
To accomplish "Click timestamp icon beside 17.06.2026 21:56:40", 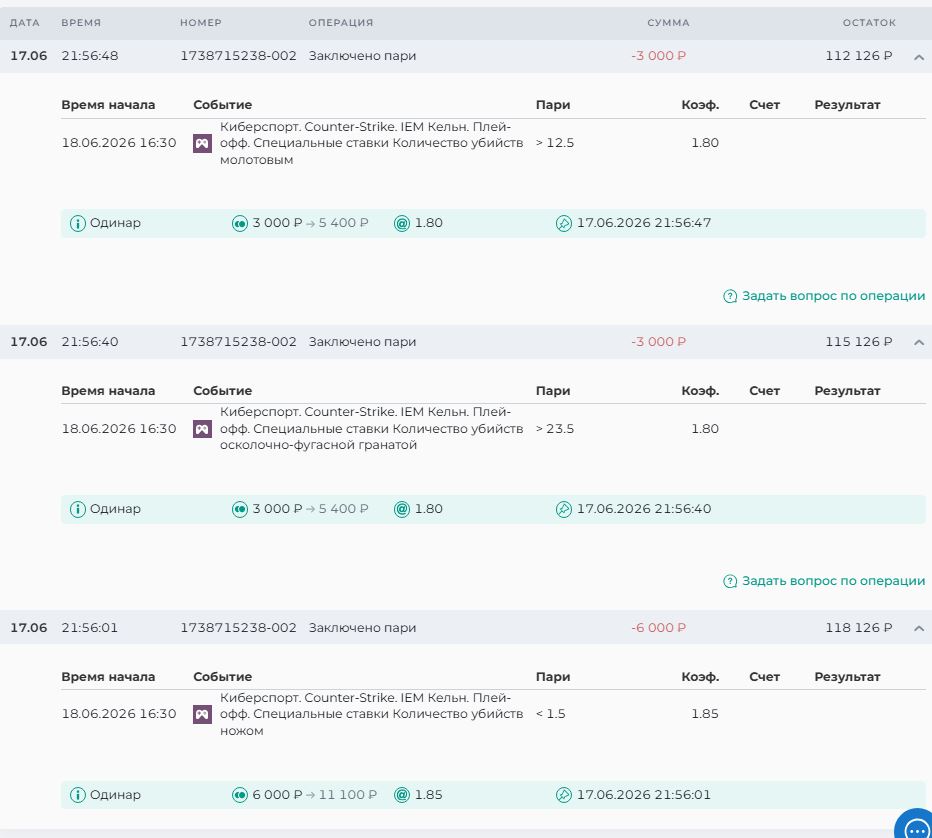I will (563, 509).
